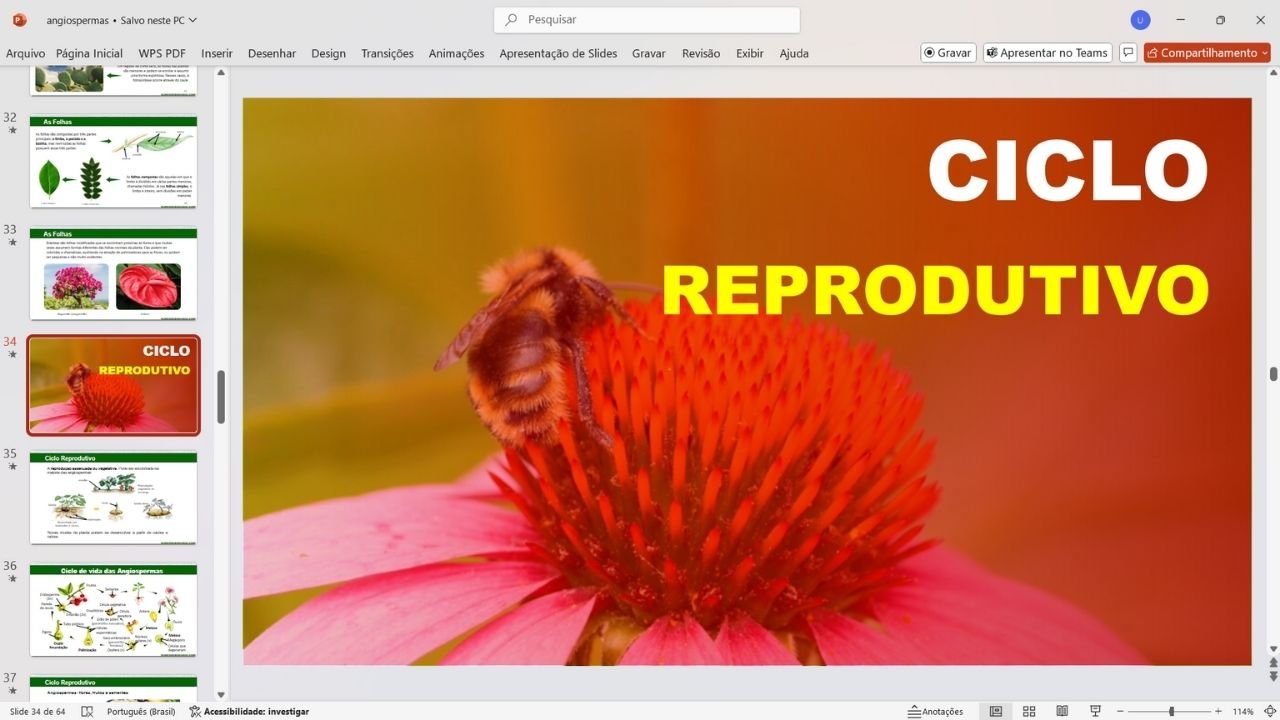Open the file name save-location dropdown
Image resolution: width=1280 pixels, height=720 pixels.
click(193, 20)
